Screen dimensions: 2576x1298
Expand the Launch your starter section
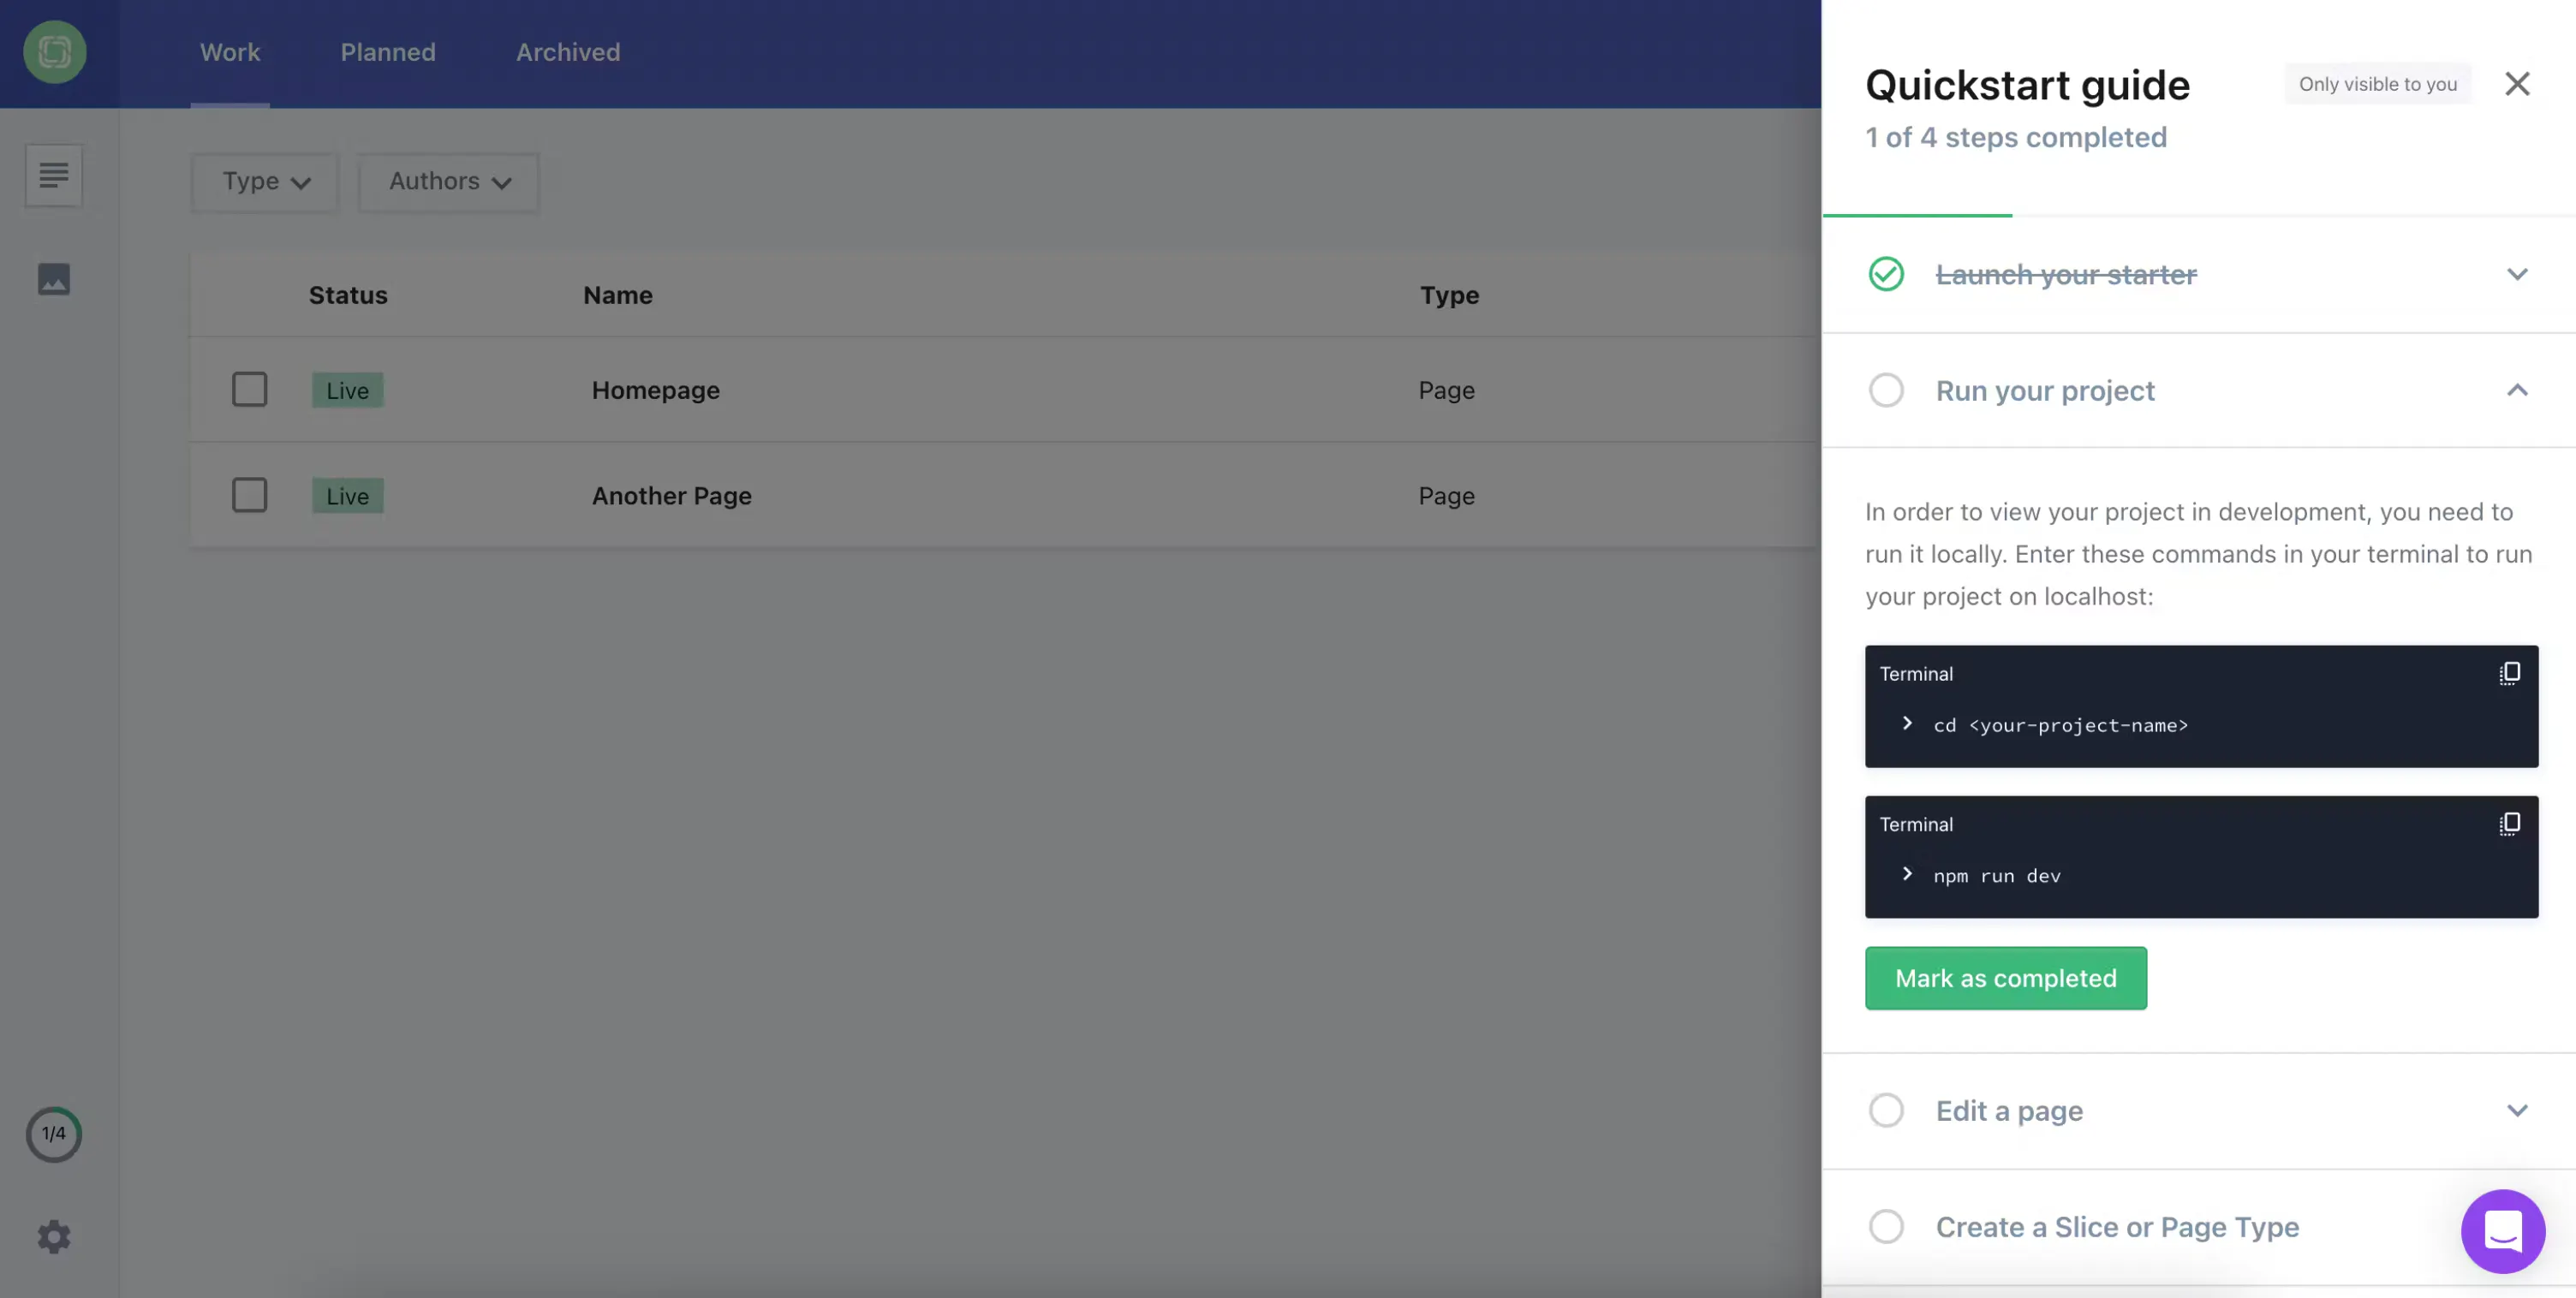(2517, 274)
